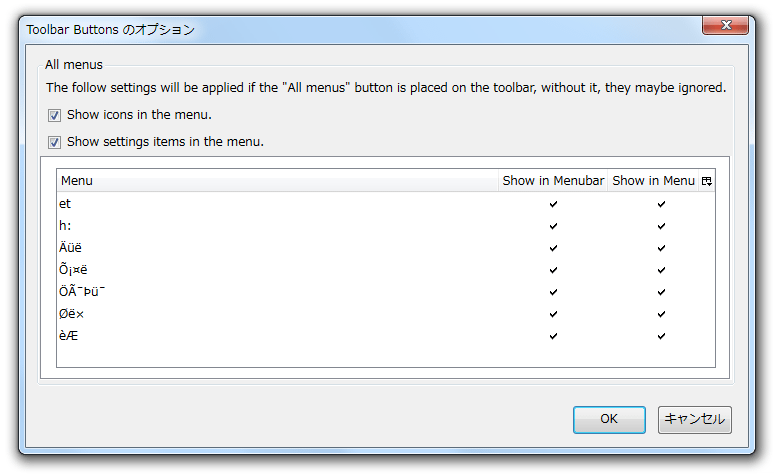Select the 'Õ¡¤ë' menu row
Screen dimensions: 777x476
point(386,270)
